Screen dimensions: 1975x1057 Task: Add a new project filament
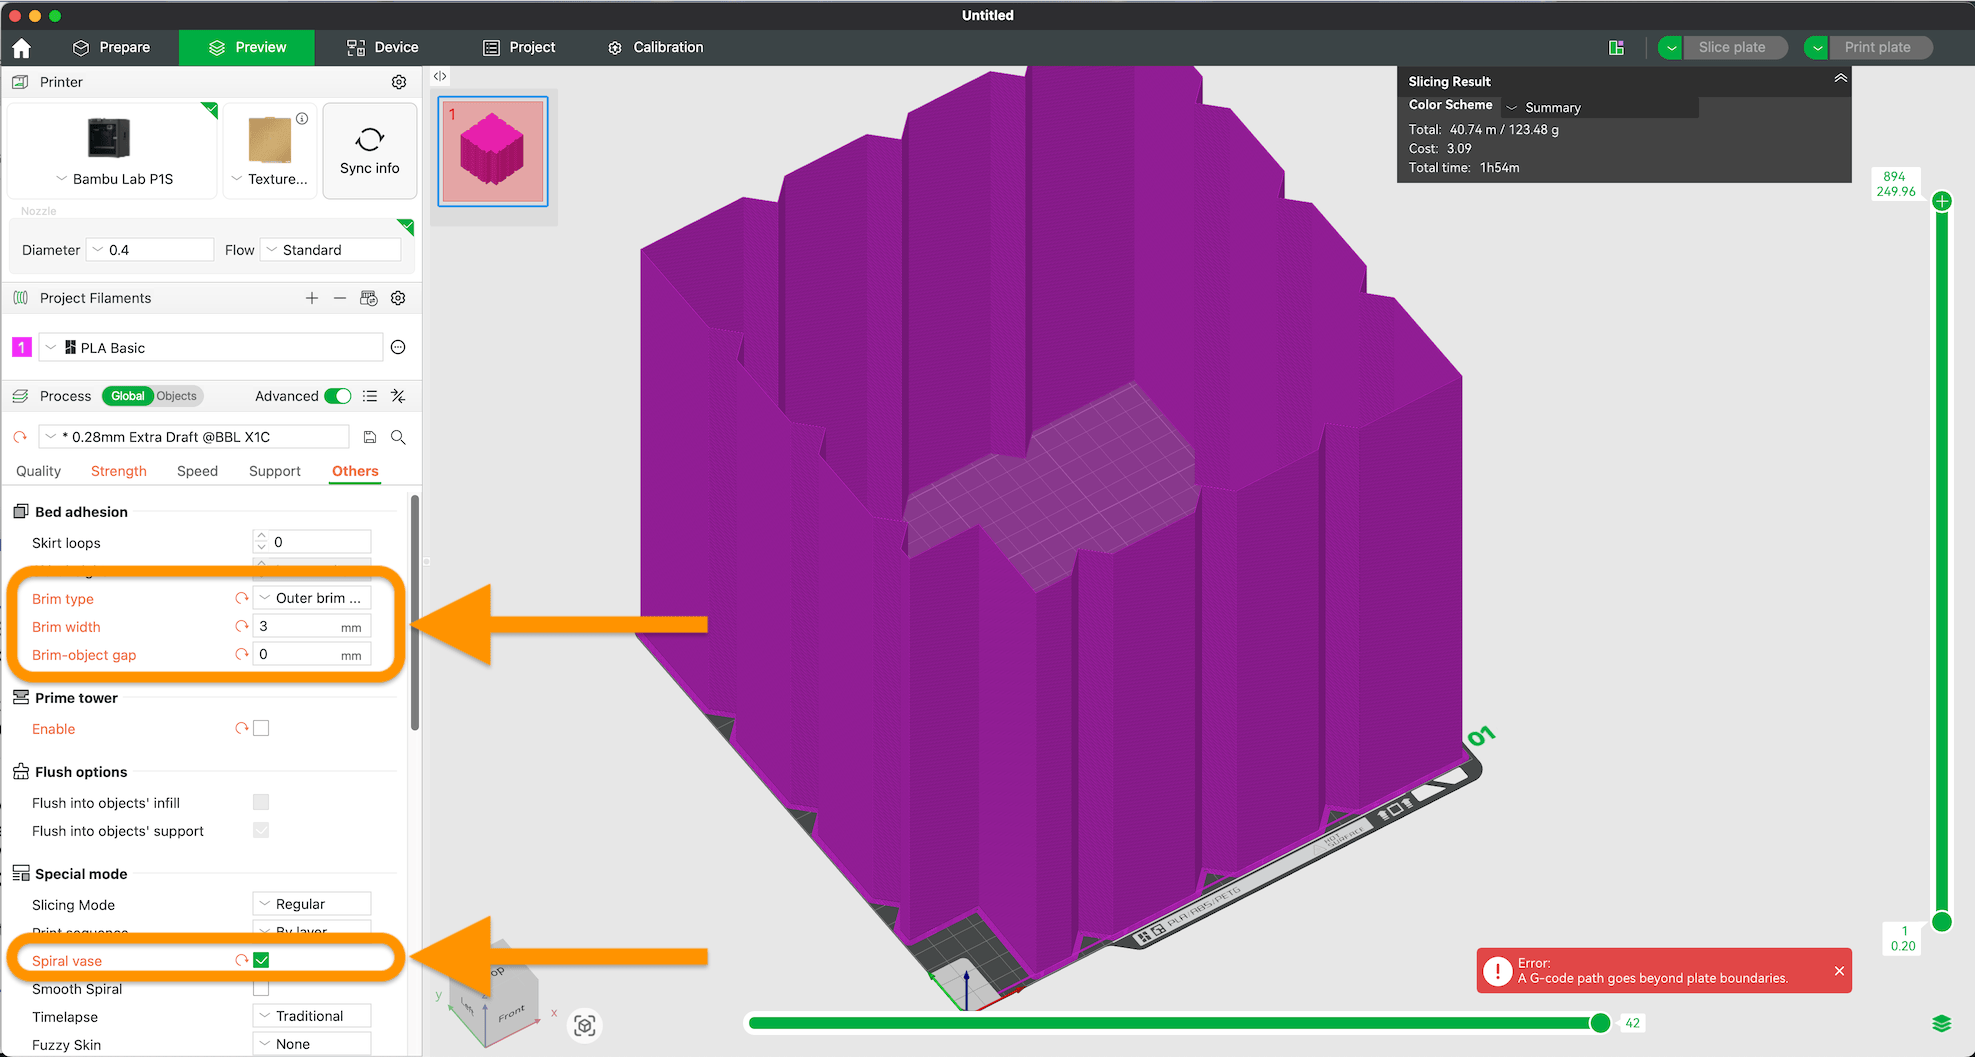[312, 298]
